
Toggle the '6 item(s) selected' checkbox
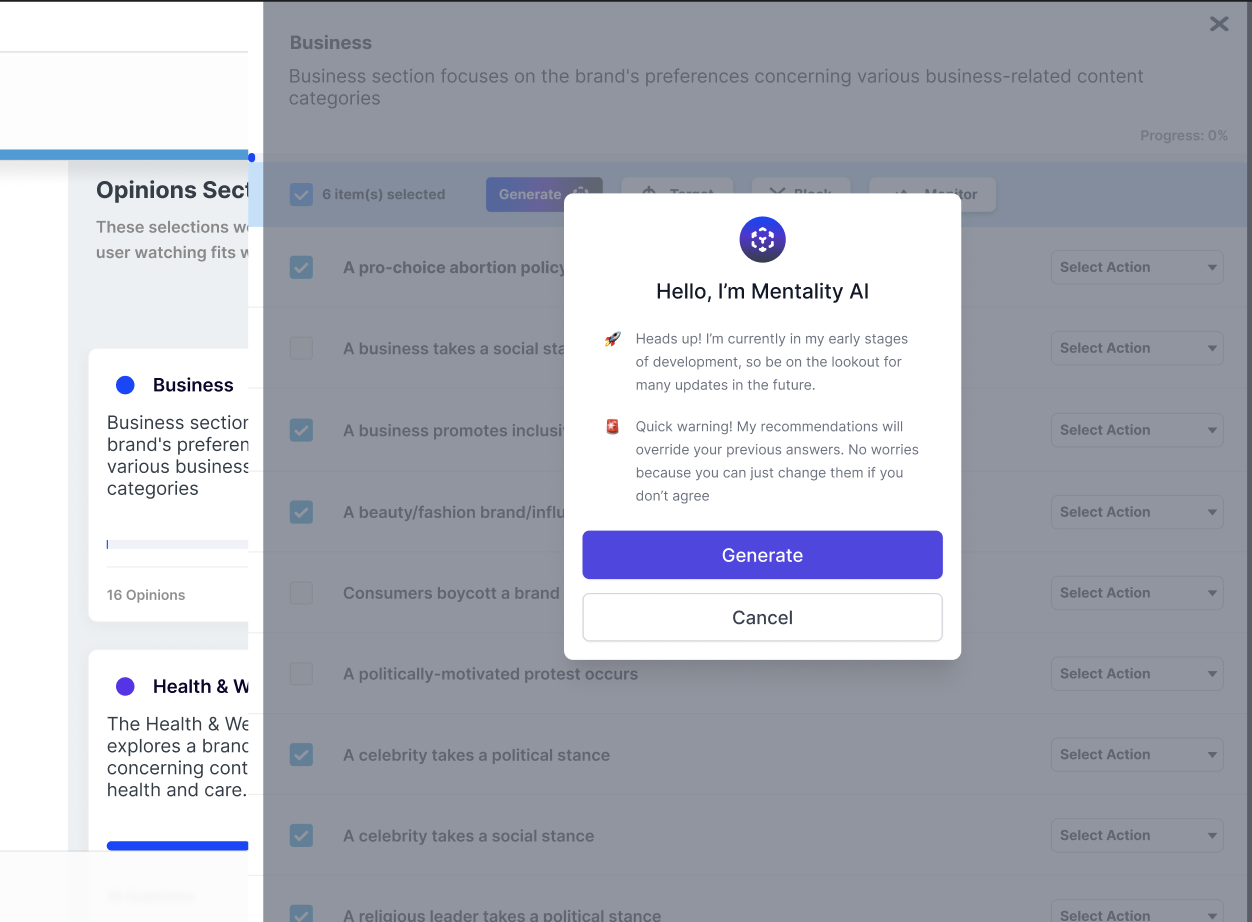pos(301,195)
